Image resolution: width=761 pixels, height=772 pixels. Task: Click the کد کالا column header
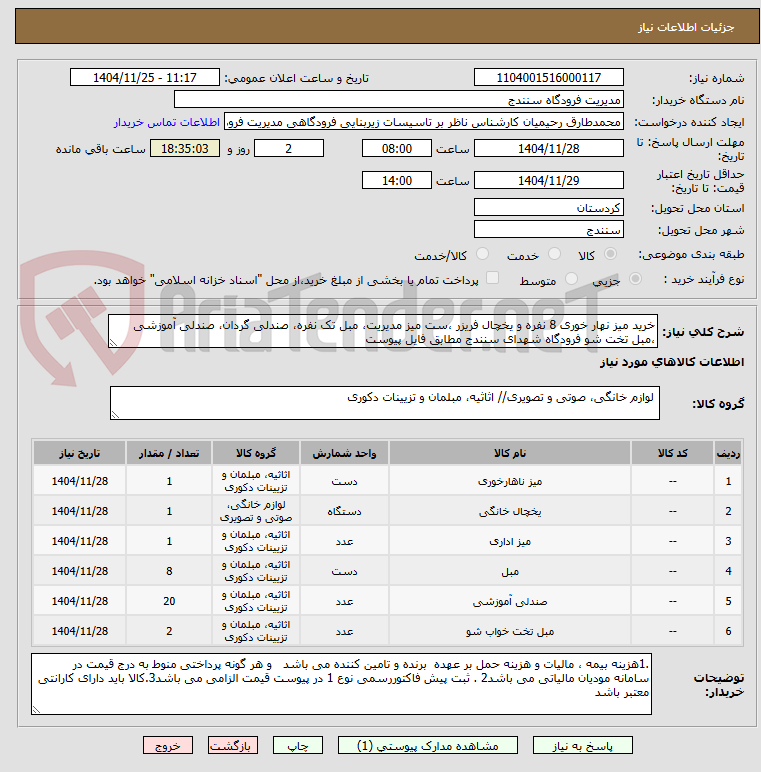(672, 453)
